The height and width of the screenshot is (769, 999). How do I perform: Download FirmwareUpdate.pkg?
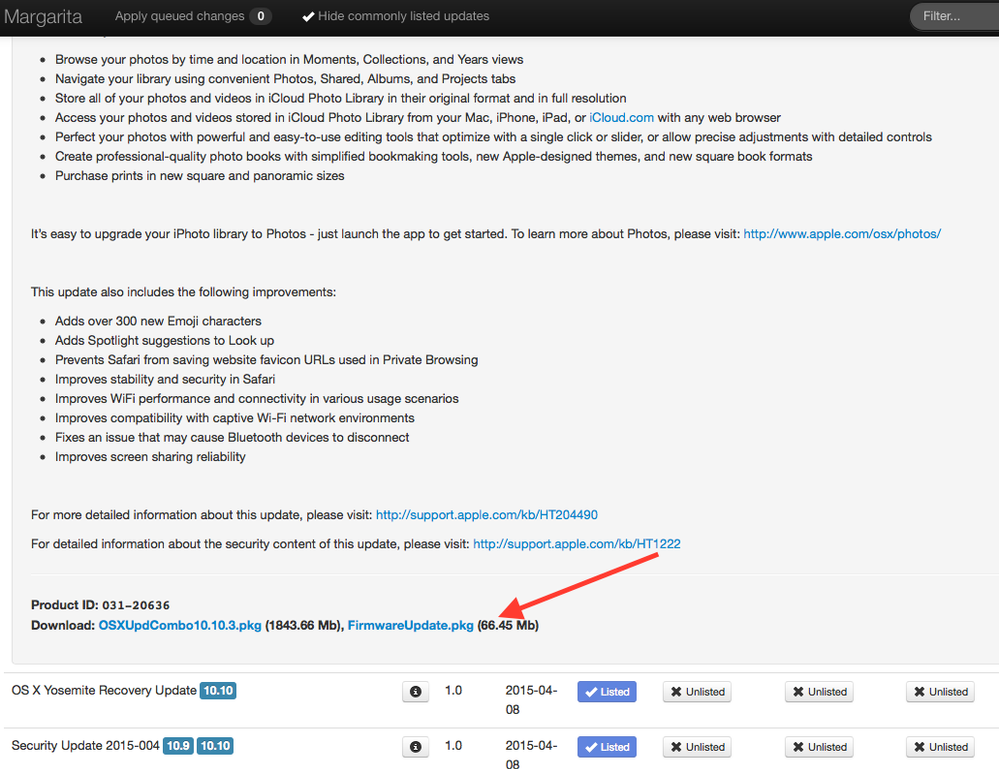410,626
